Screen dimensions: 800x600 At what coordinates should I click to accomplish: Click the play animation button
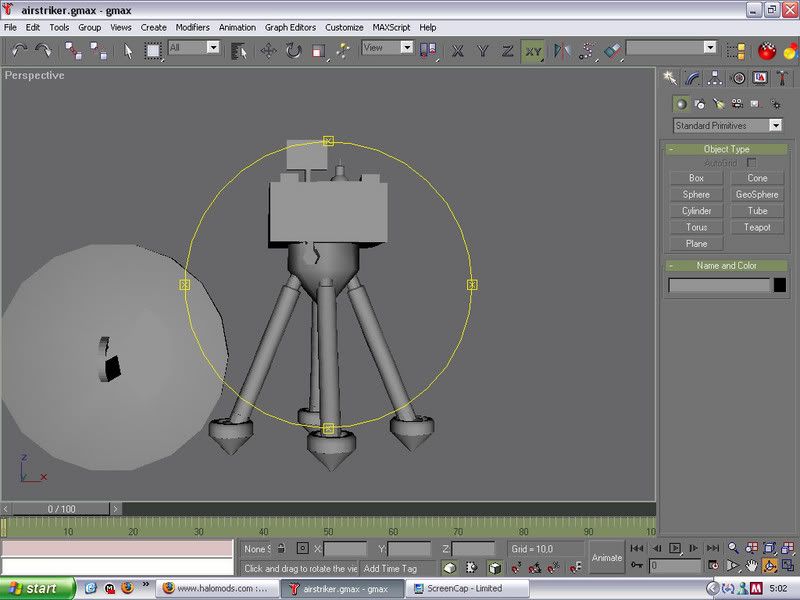coord(674,548)
